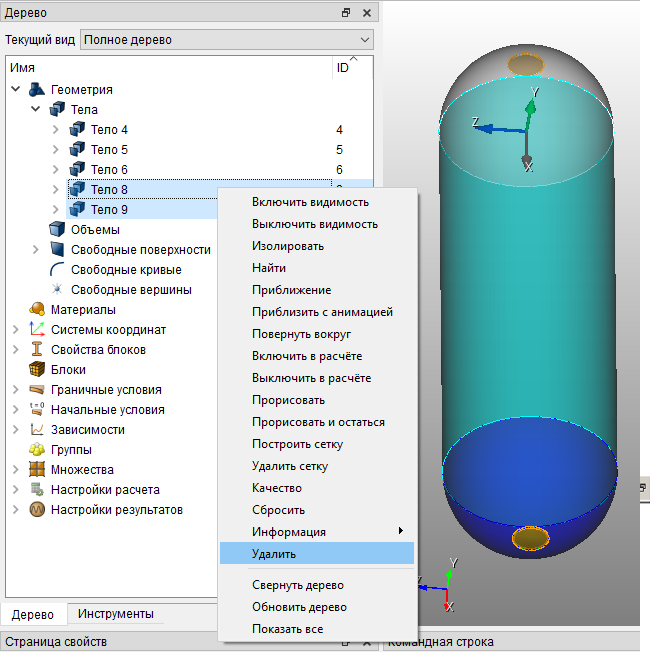Viewport: 651px width, 652px height.
Task: Click the Блоки cube icon
Action: [x=37, y=369]
